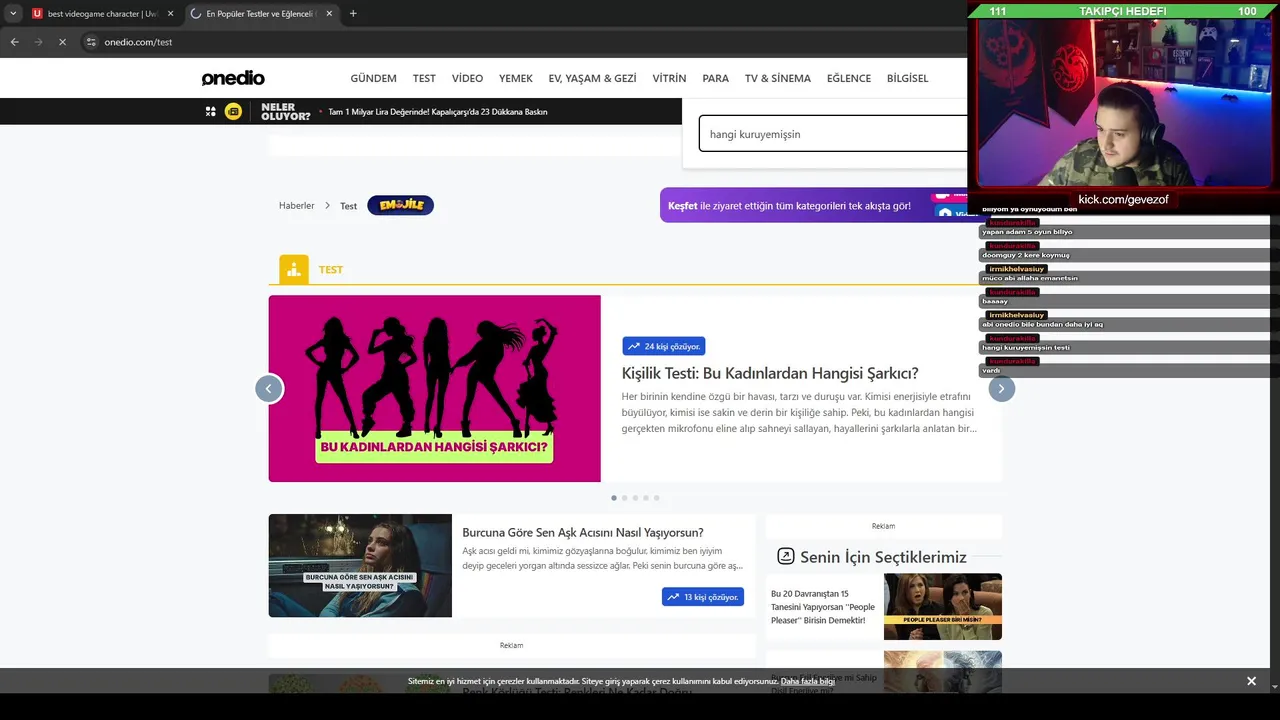
Task: Close the 'En Popüler Testler' tab
Action: click(330, 14)
